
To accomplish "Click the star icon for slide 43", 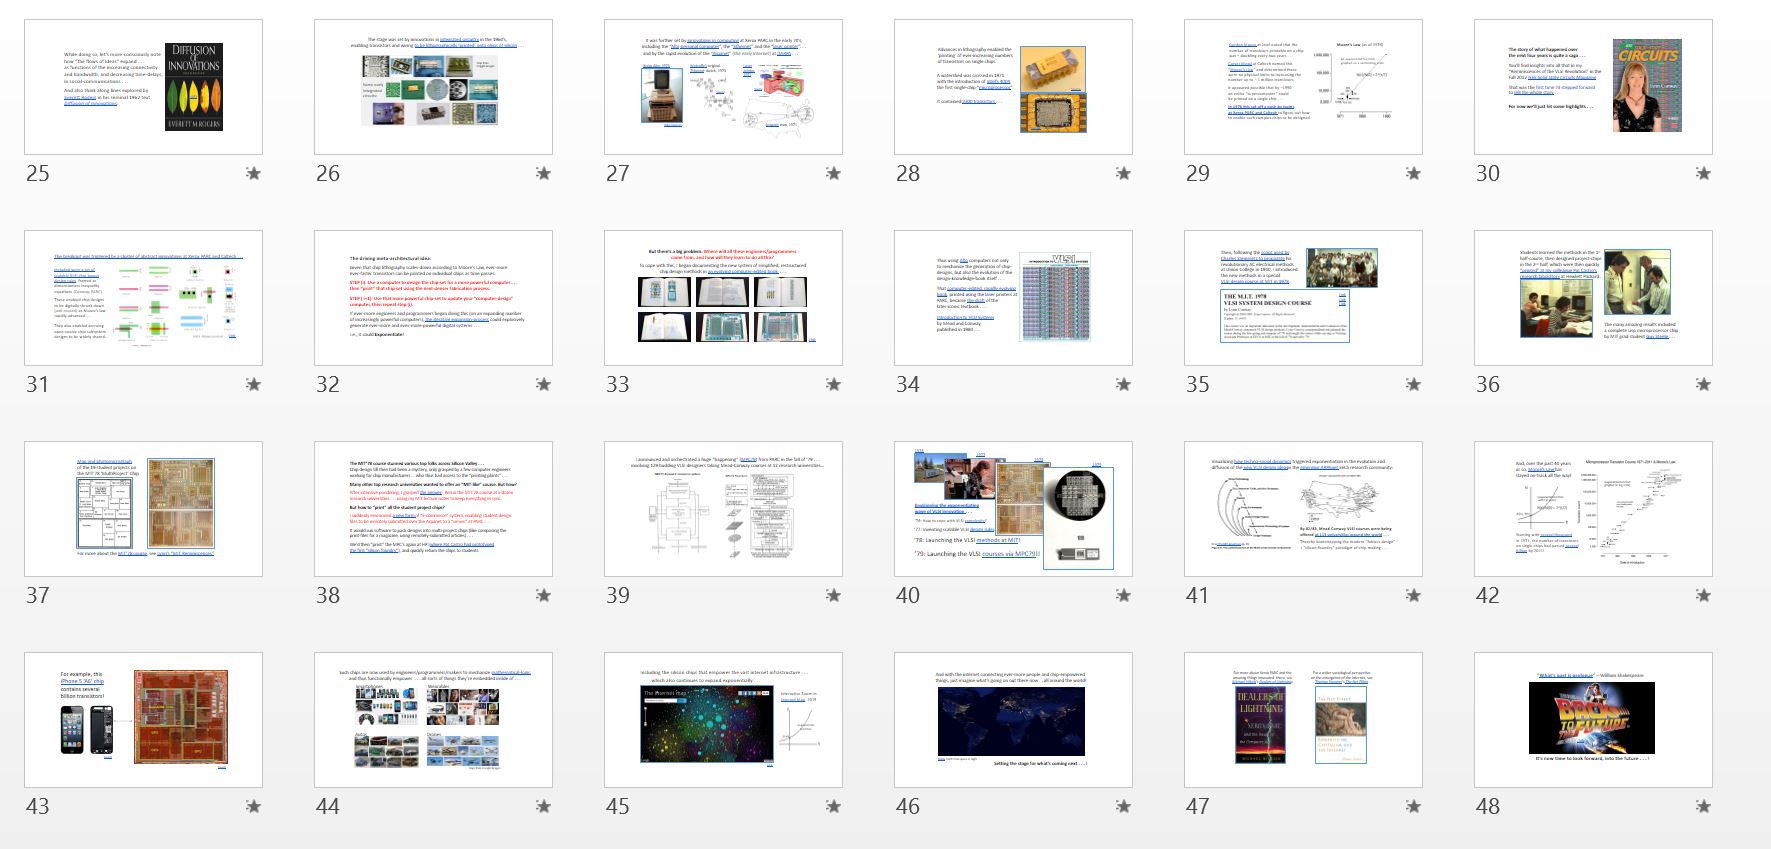I will pos(253,807).
